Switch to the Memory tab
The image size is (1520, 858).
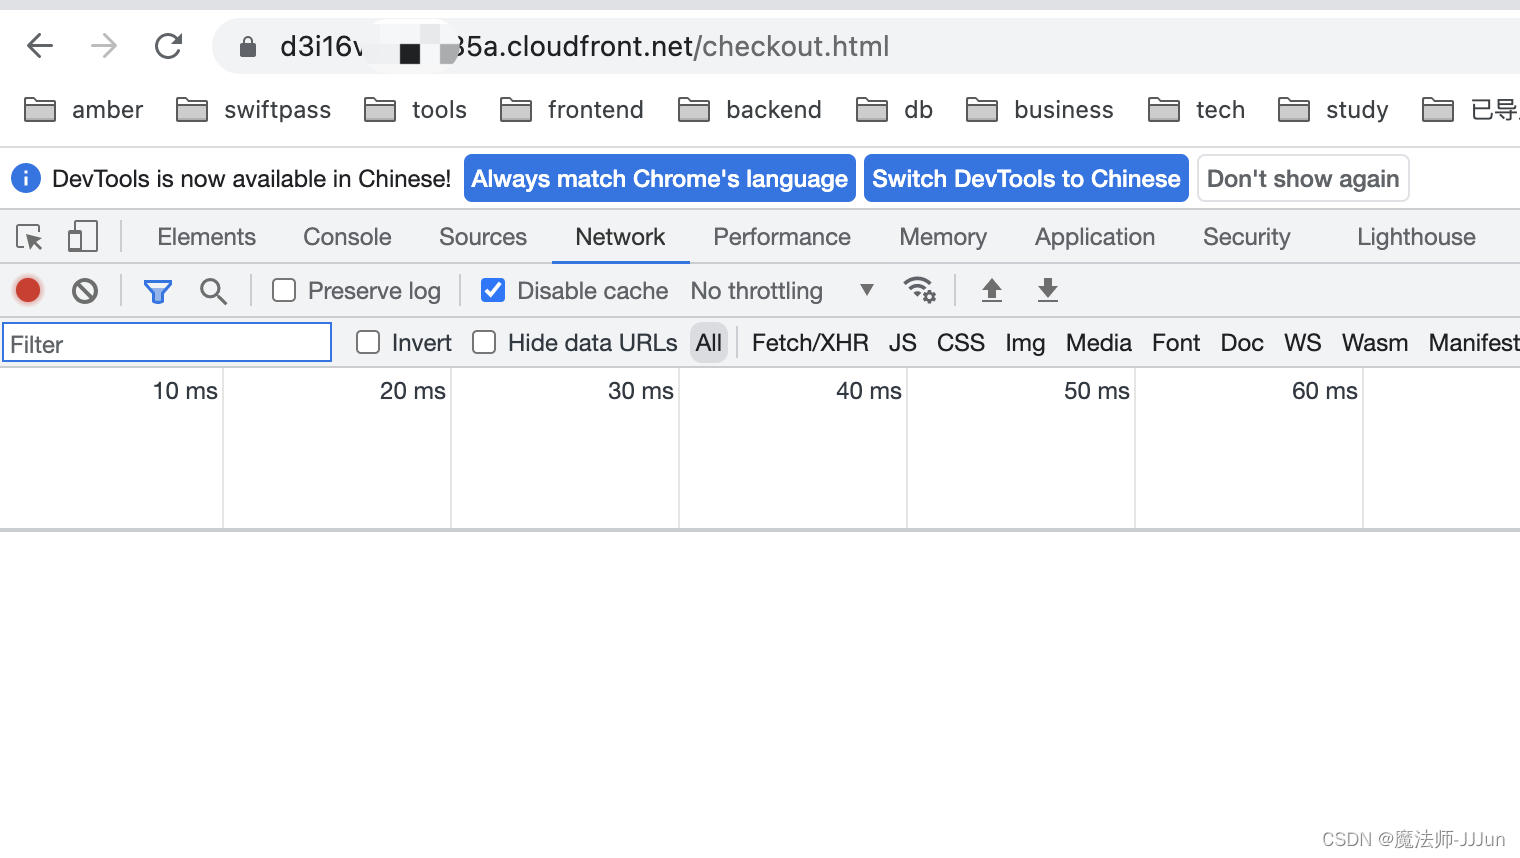[x=943, y=237]
